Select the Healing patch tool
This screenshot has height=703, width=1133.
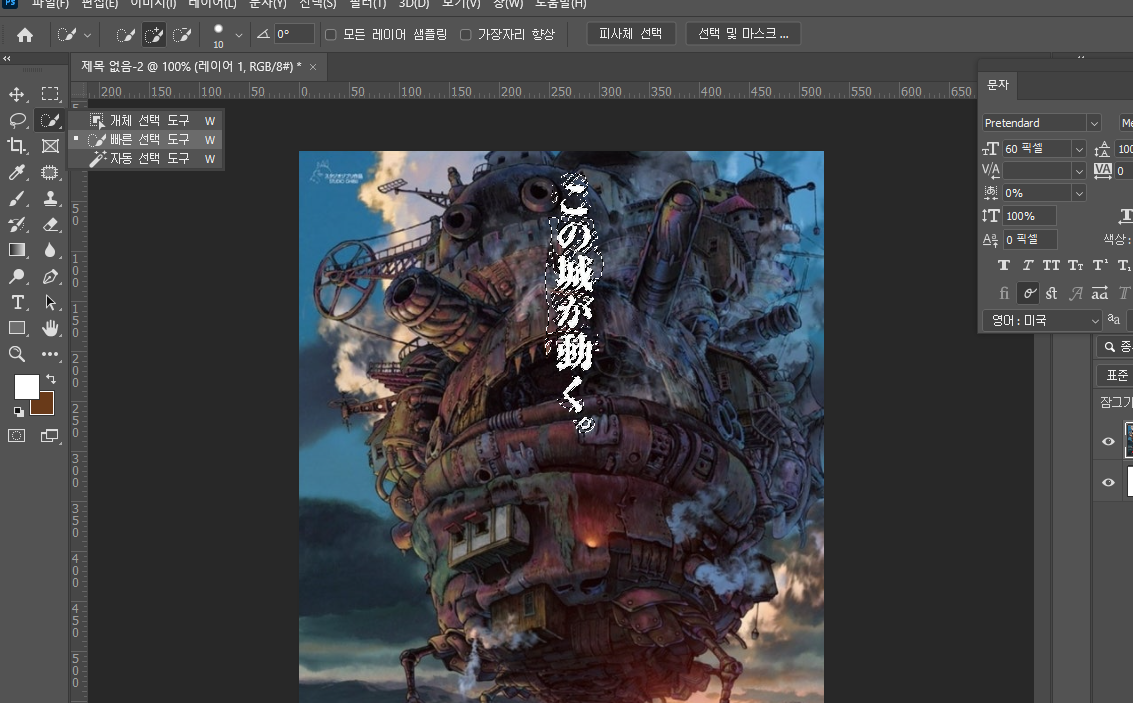(x=50, y=172)
